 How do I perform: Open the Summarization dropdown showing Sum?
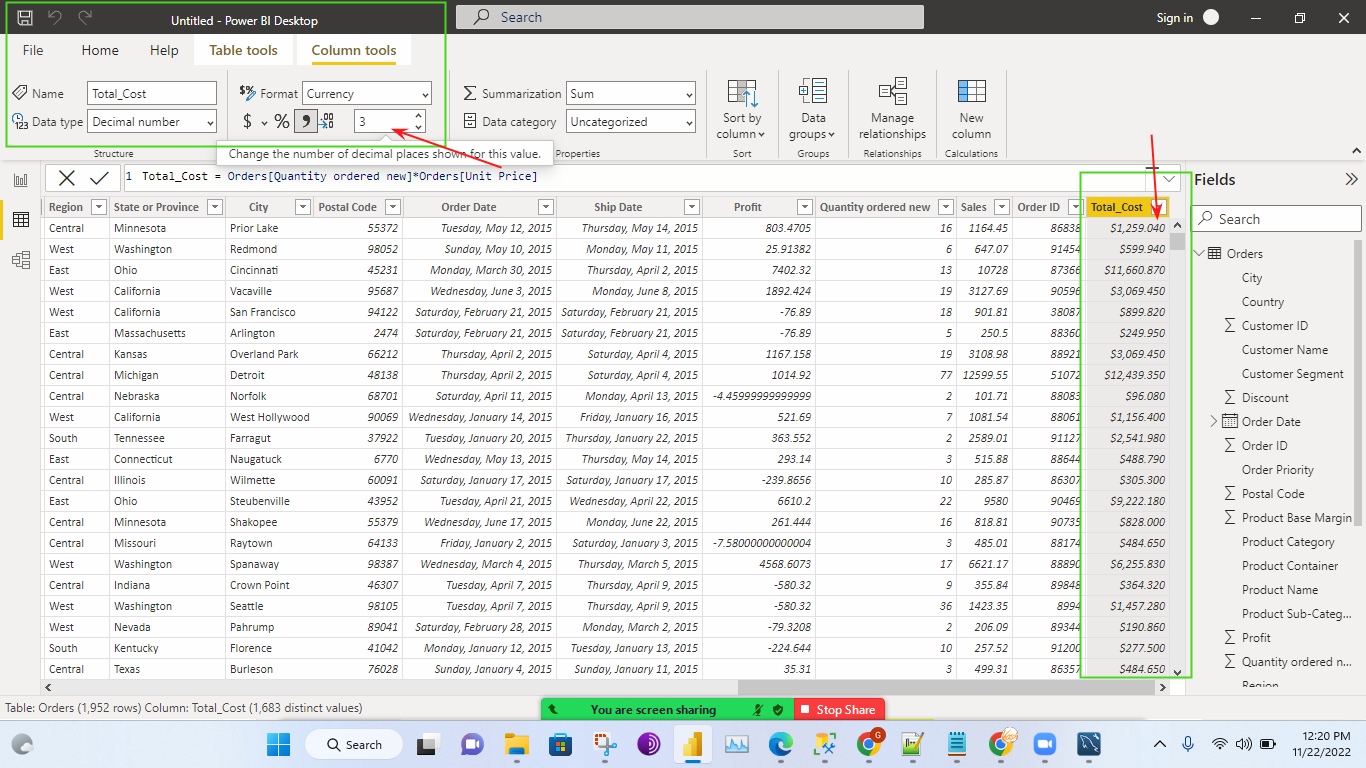631,93
